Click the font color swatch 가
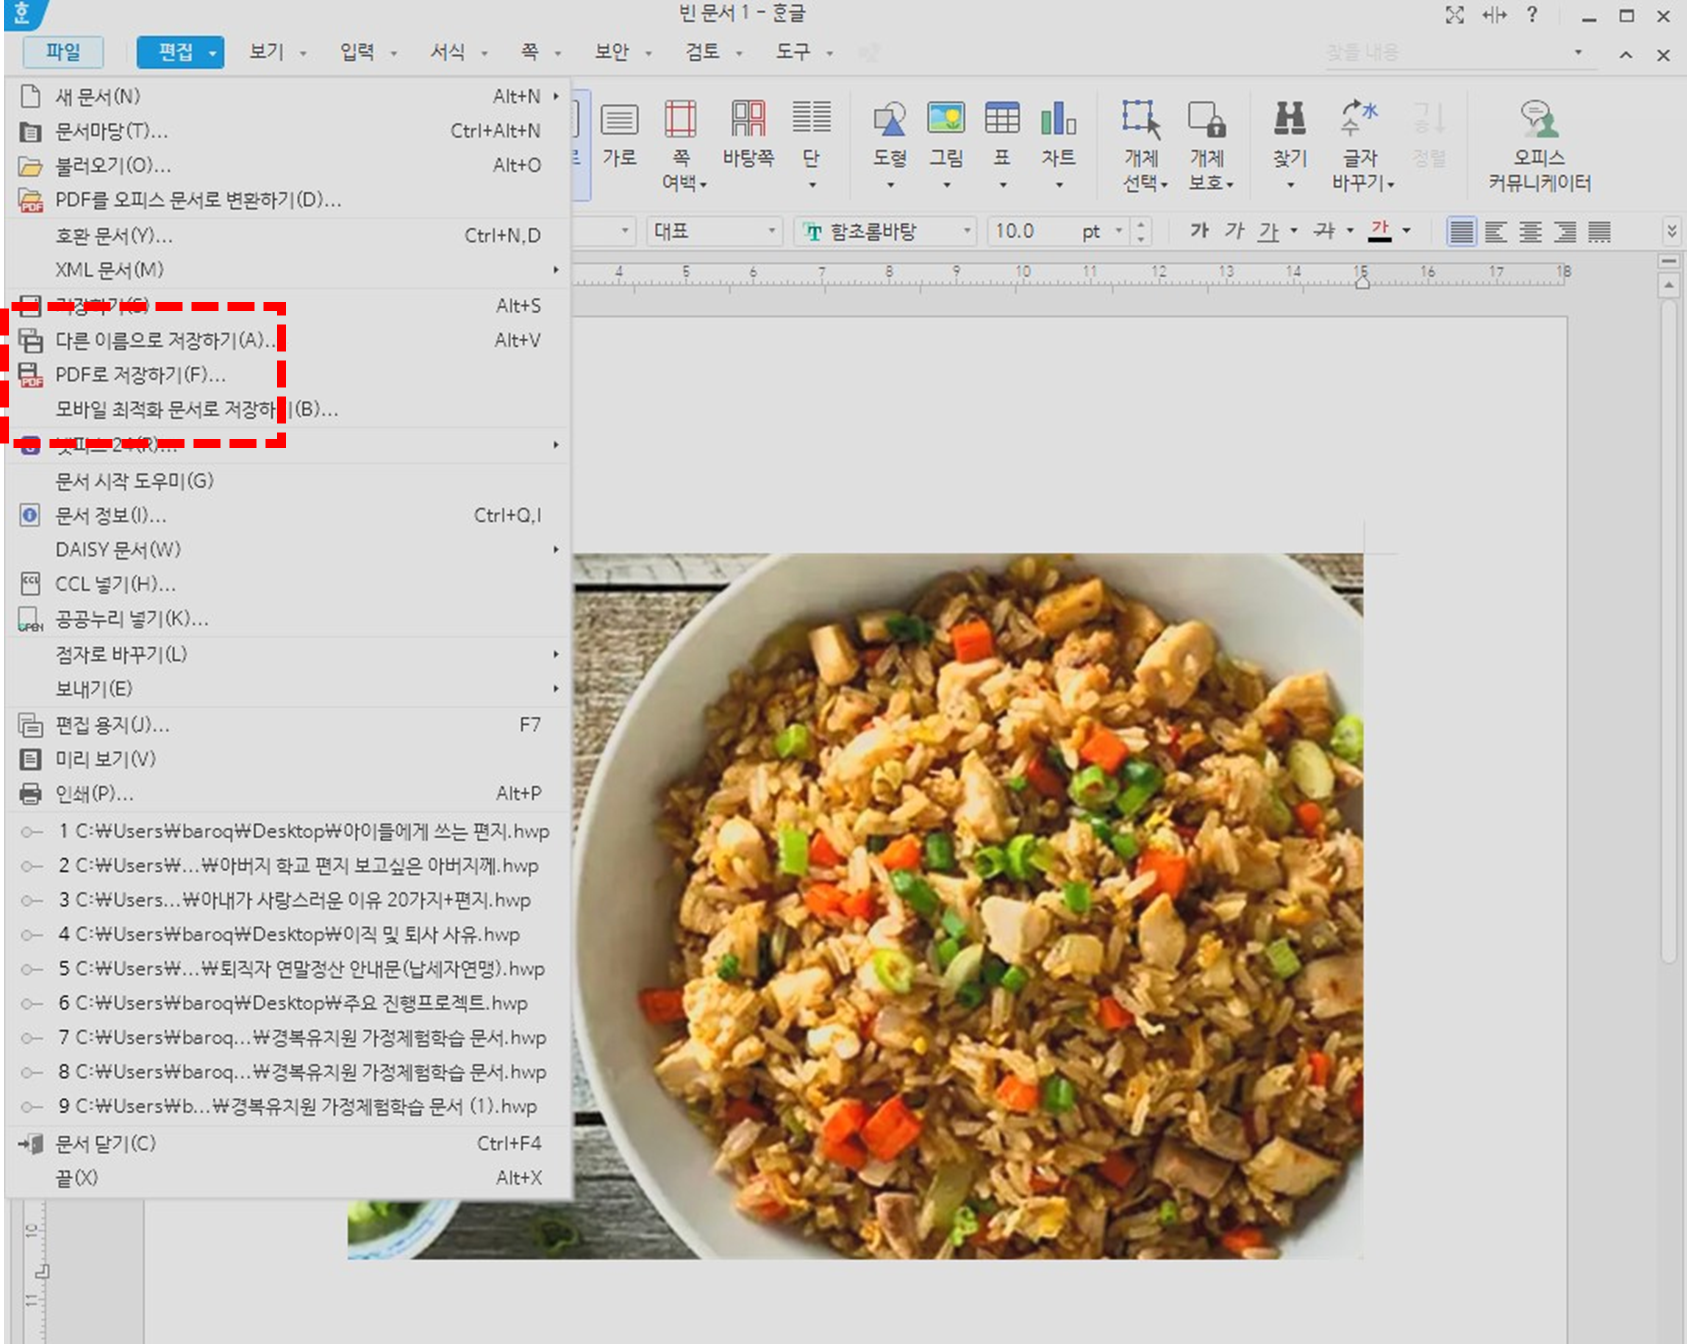 (1380, 231)
